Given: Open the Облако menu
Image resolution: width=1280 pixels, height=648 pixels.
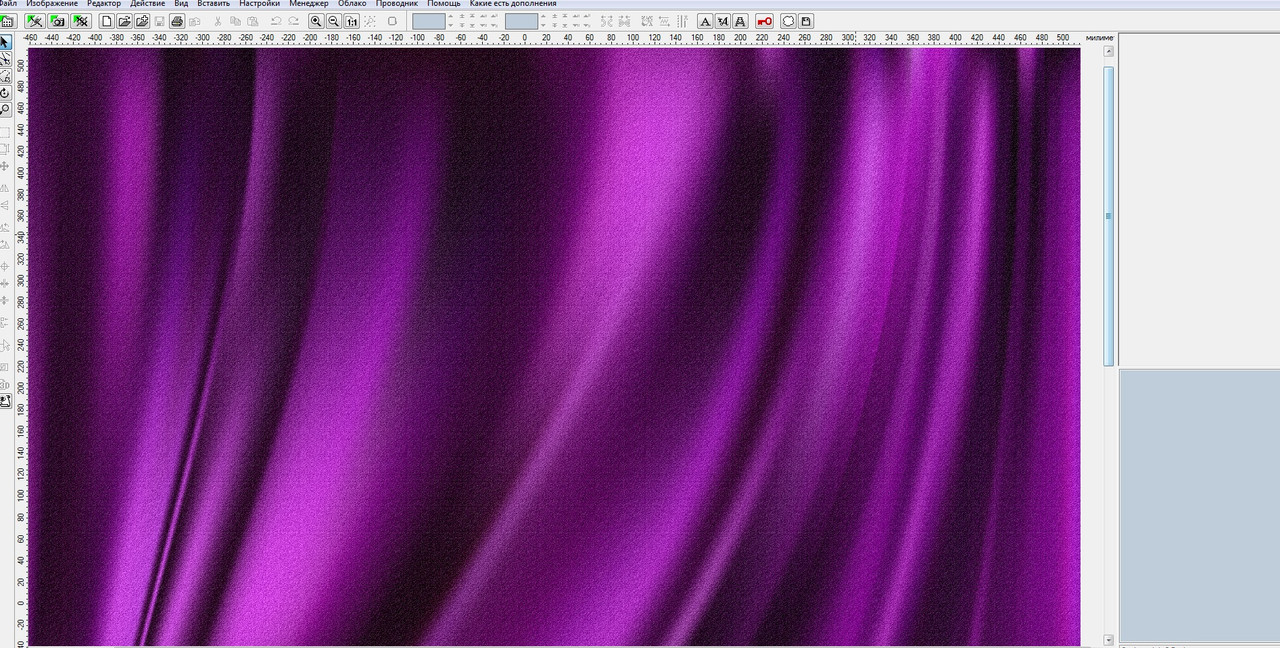Looking at the screenshot, I should pos(352,4).
